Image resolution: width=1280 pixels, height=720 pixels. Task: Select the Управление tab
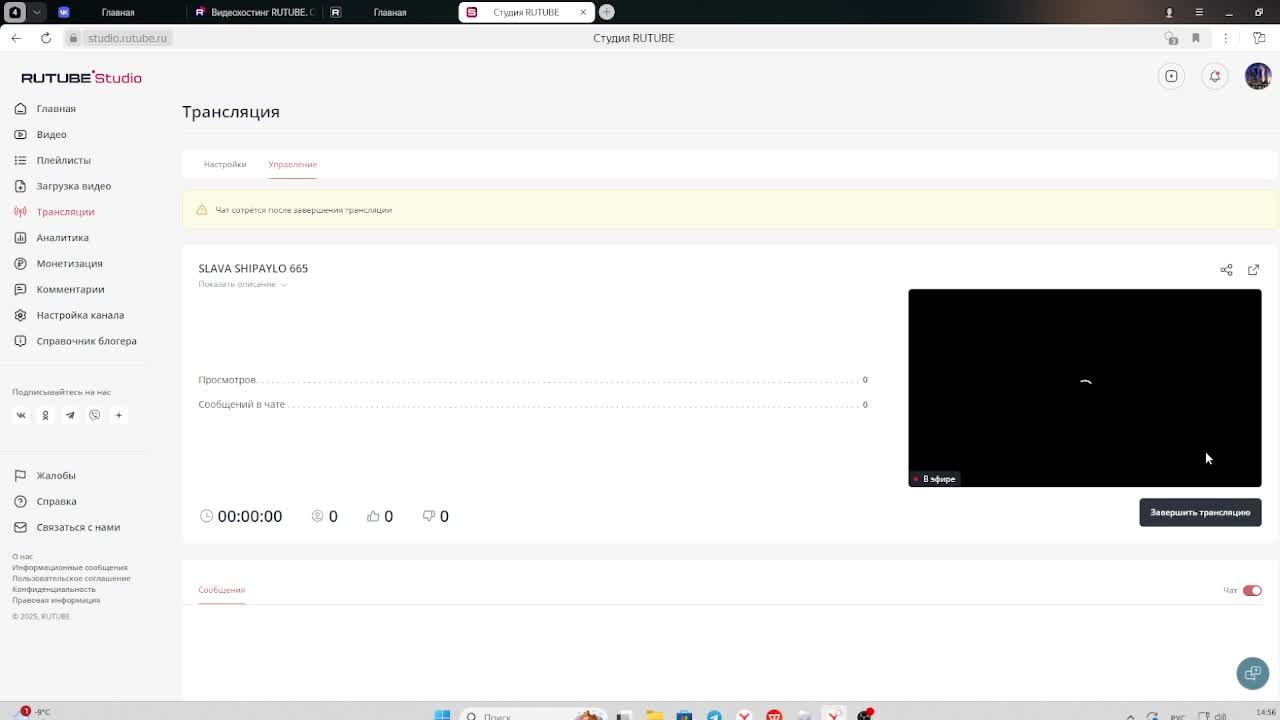[x=292, y=164]
